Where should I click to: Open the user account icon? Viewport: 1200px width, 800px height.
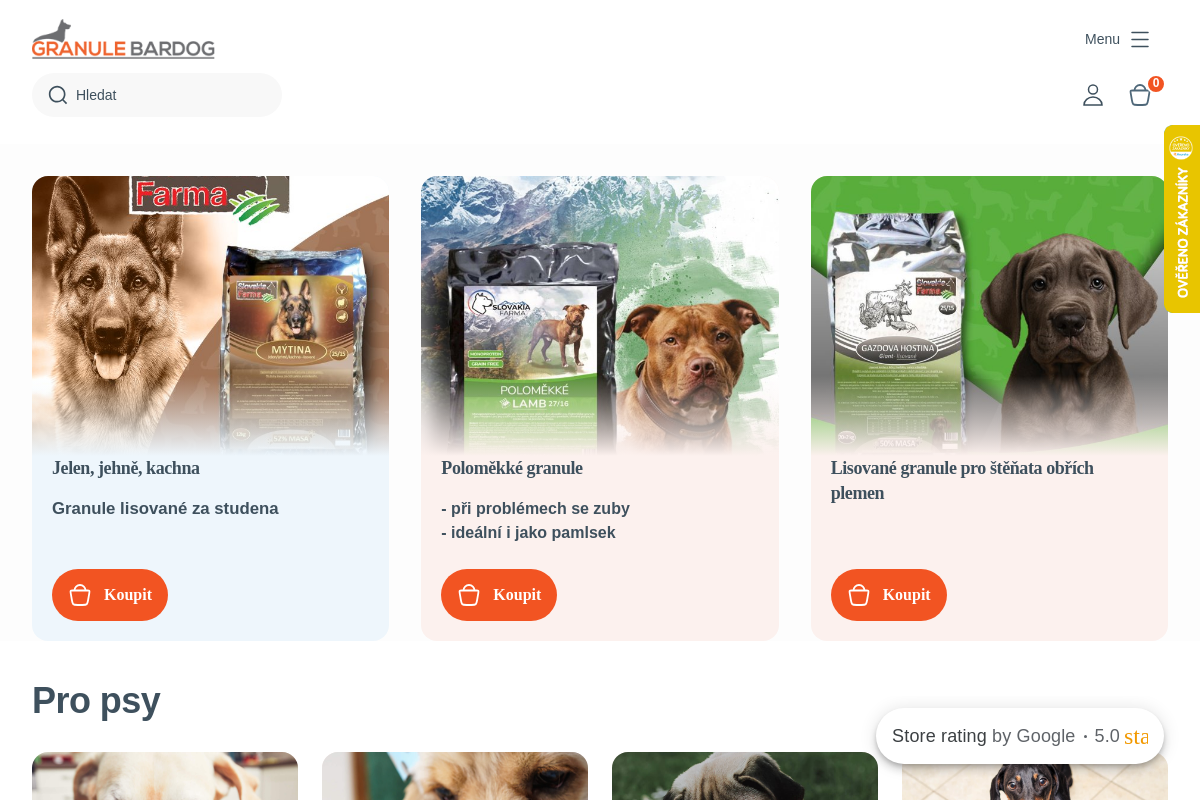tap(1093, 95)
